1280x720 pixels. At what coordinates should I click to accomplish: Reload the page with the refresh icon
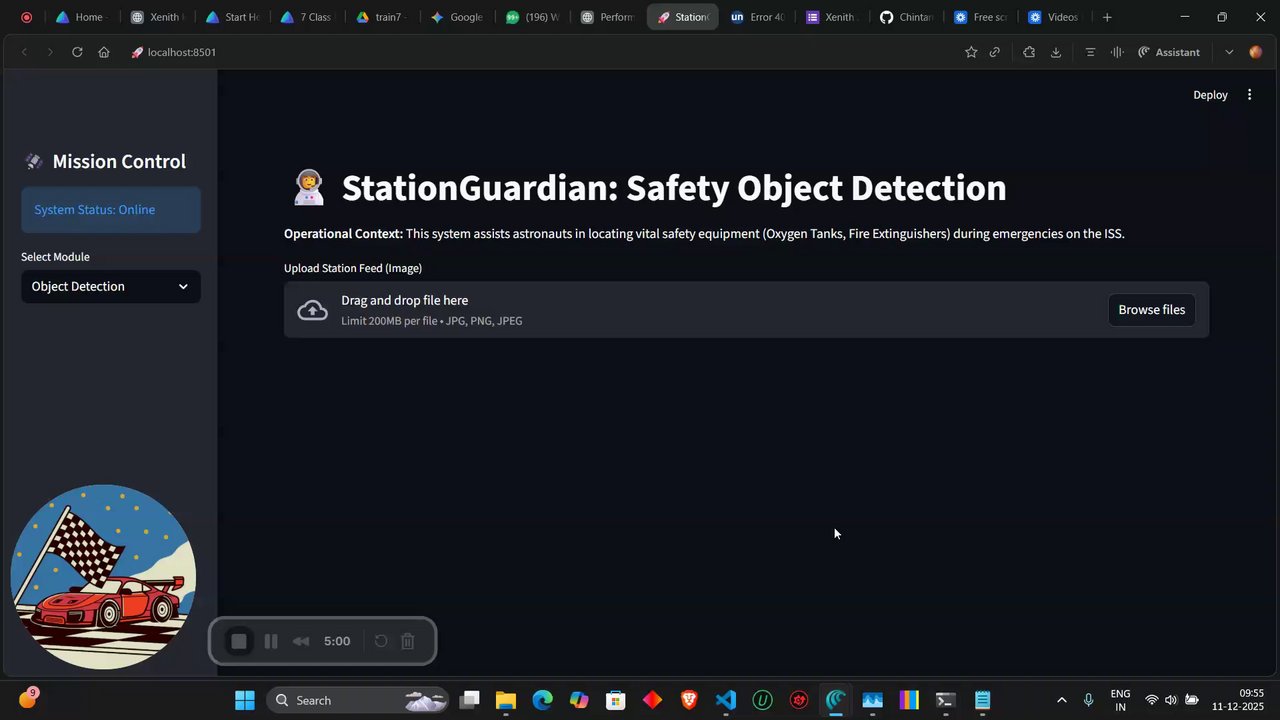[77, 52]
